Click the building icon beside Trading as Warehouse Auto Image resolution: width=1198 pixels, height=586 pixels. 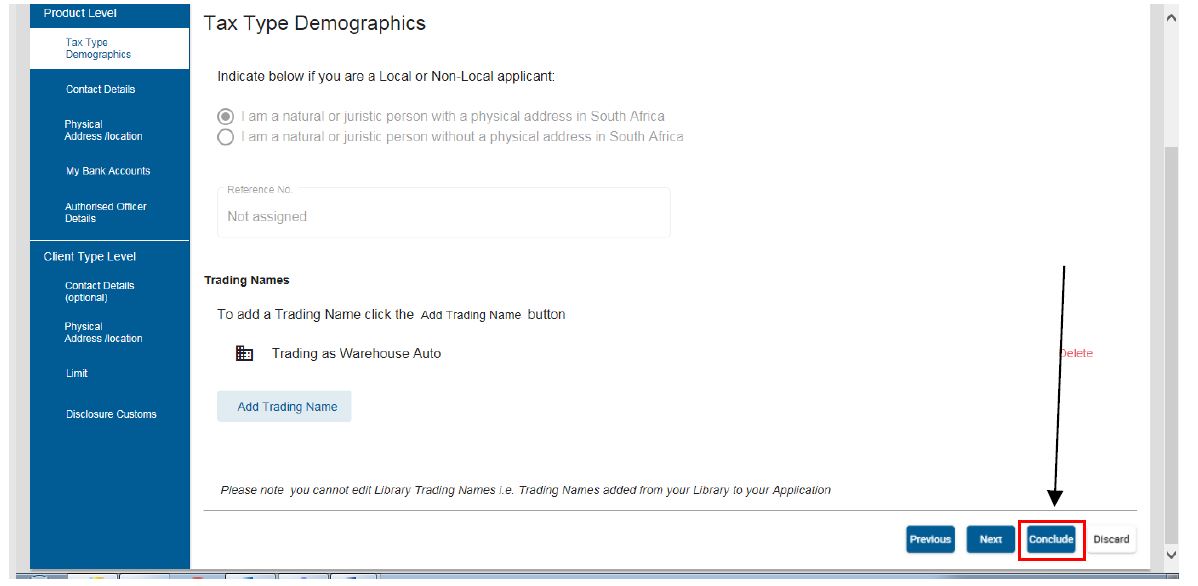(x=244, y=353)
